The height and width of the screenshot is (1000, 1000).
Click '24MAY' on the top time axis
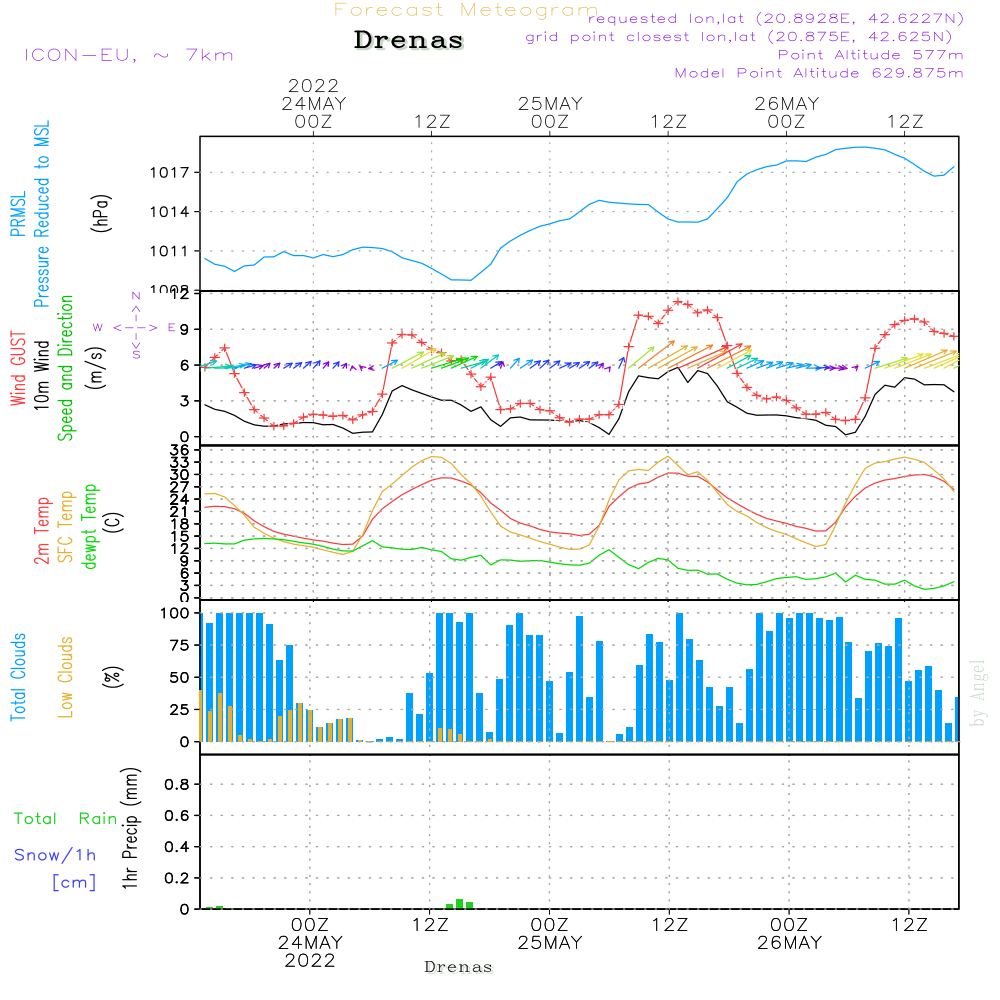tap(314, 103)
